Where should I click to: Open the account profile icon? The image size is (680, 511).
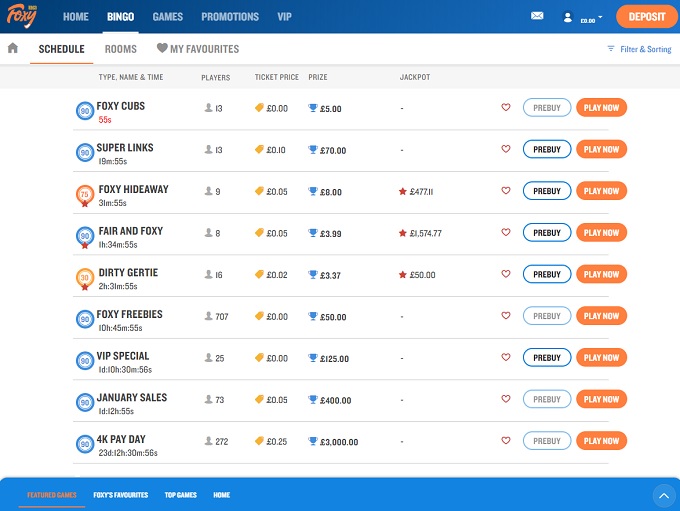[567, 17]
